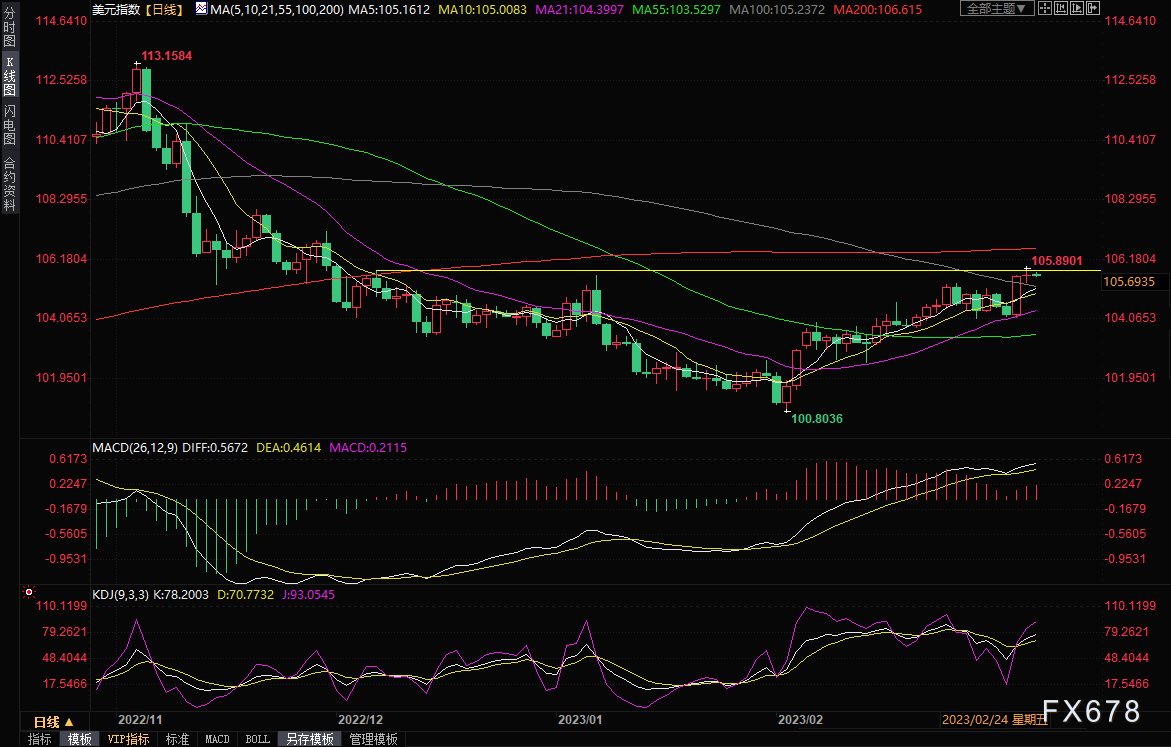Viewport: 1171px width, 747px height.
Task: Click the 2023/02 time axis label
Action: [x=800, y=719]
